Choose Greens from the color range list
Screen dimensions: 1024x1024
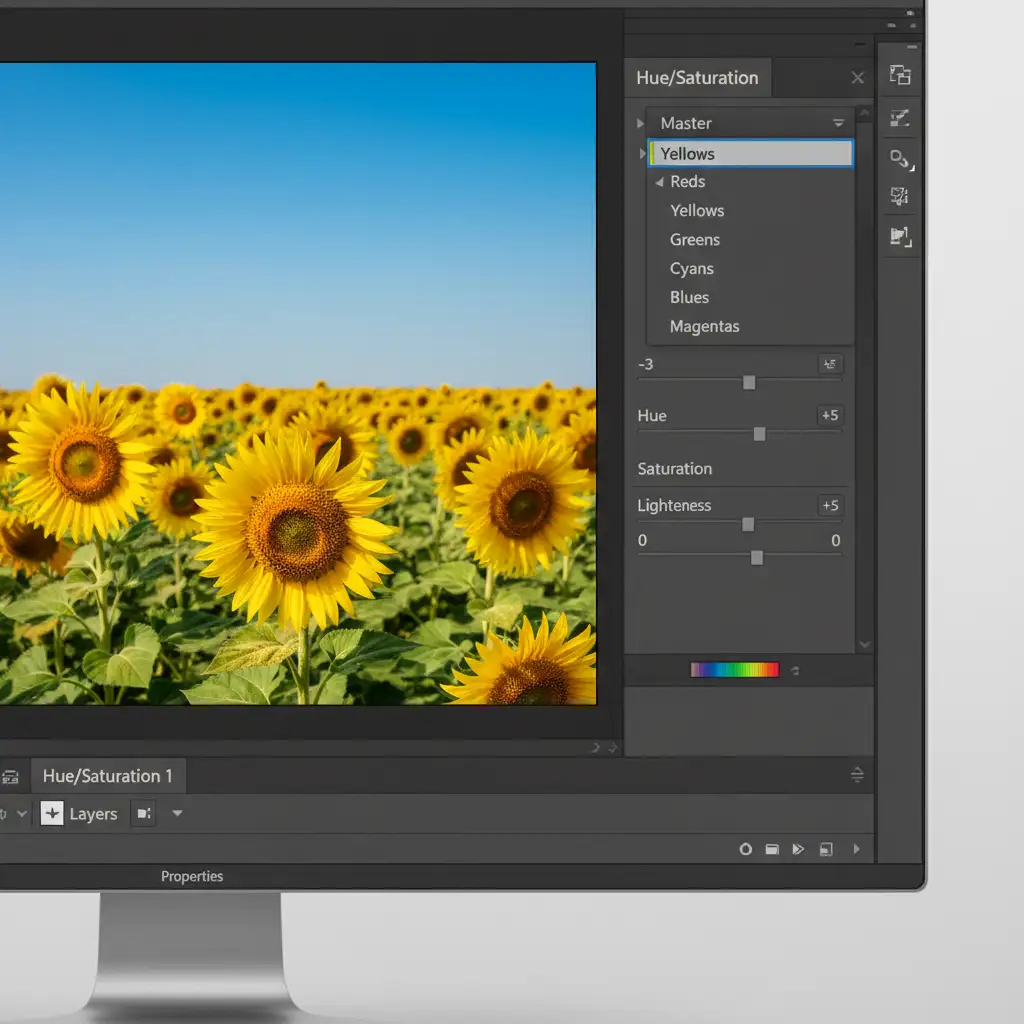tap(695, 240)
